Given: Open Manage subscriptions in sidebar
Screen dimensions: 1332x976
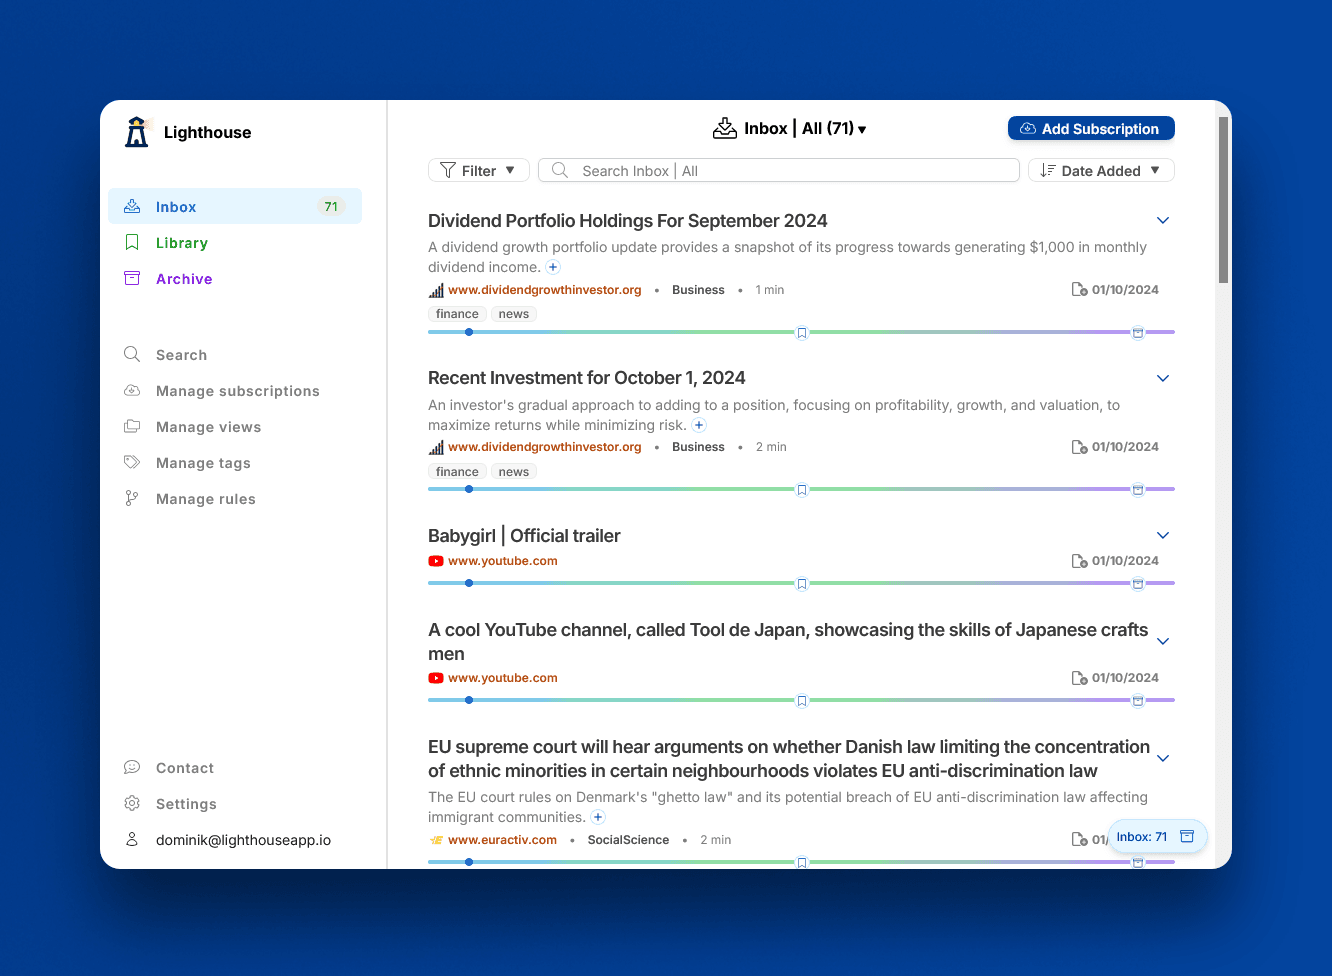Looking at the screenshot, I should click(x=237, y=391).
